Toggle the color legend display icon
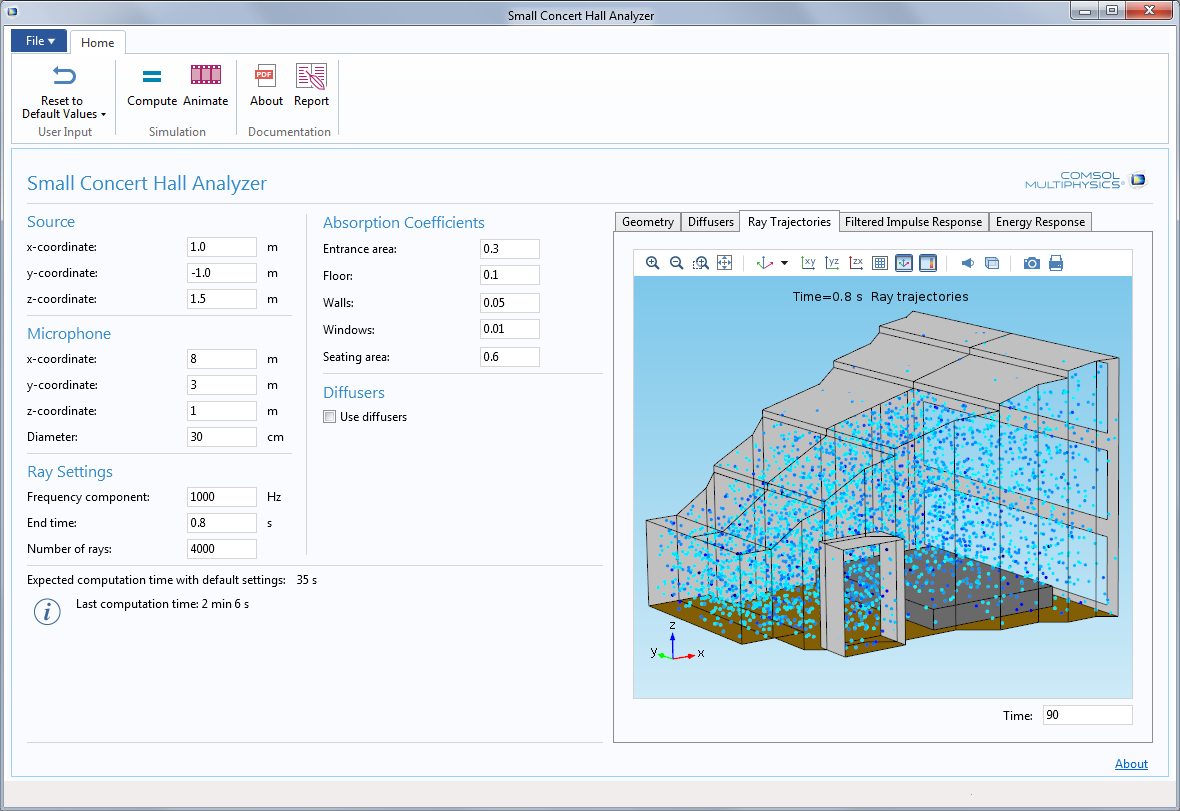This screenshot has height=811, width=1180. pos(928,263)
